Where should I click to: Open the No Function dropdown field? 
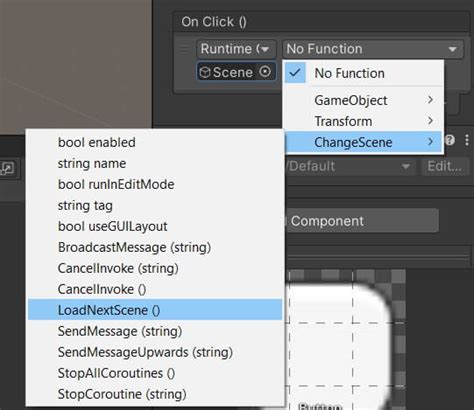click(372, 49)
